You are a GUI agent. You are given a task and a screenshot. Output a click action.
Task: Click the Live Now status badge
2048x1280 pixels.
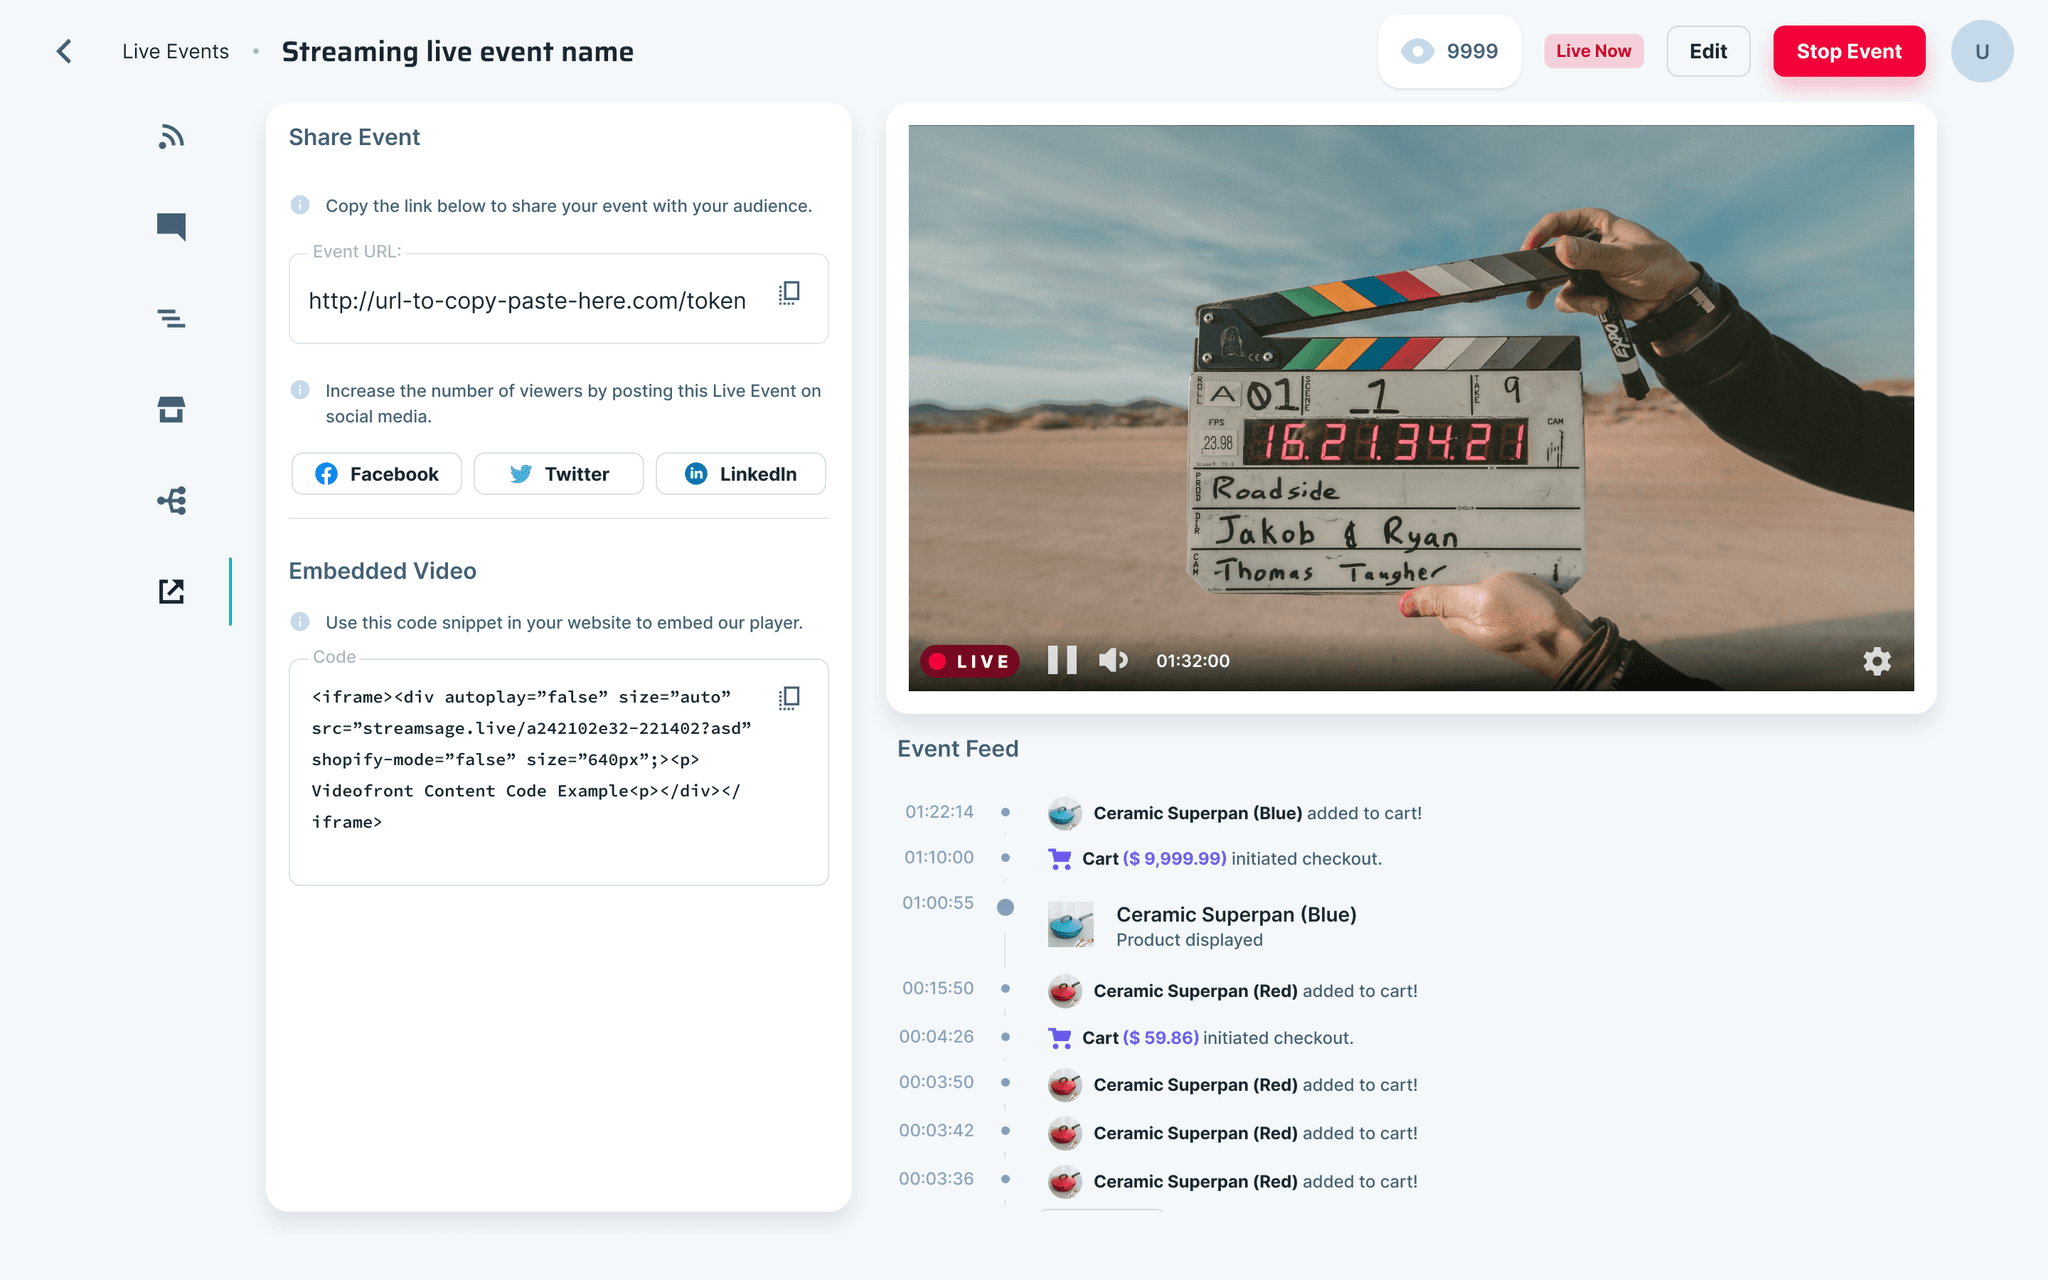(1593, 51)
